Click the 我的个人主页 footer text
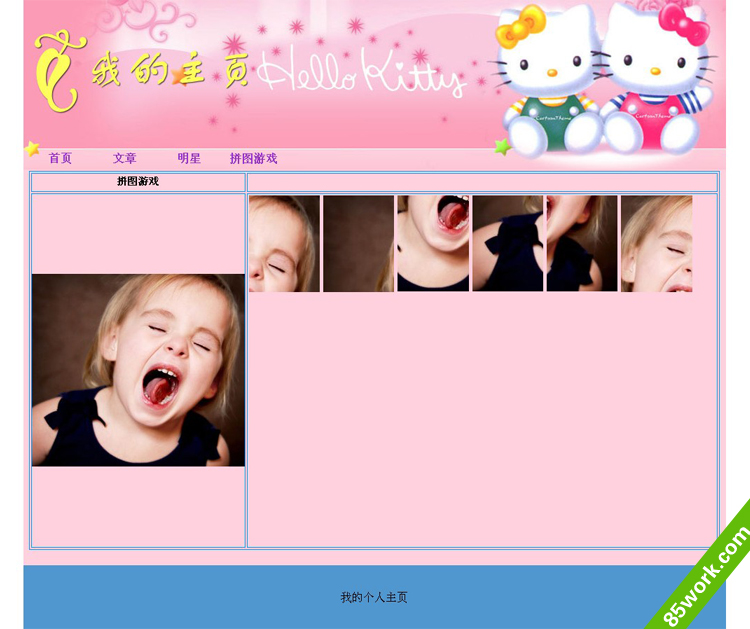Image resolution: width=750 pixels, height=629 pixels. [374, 597]
